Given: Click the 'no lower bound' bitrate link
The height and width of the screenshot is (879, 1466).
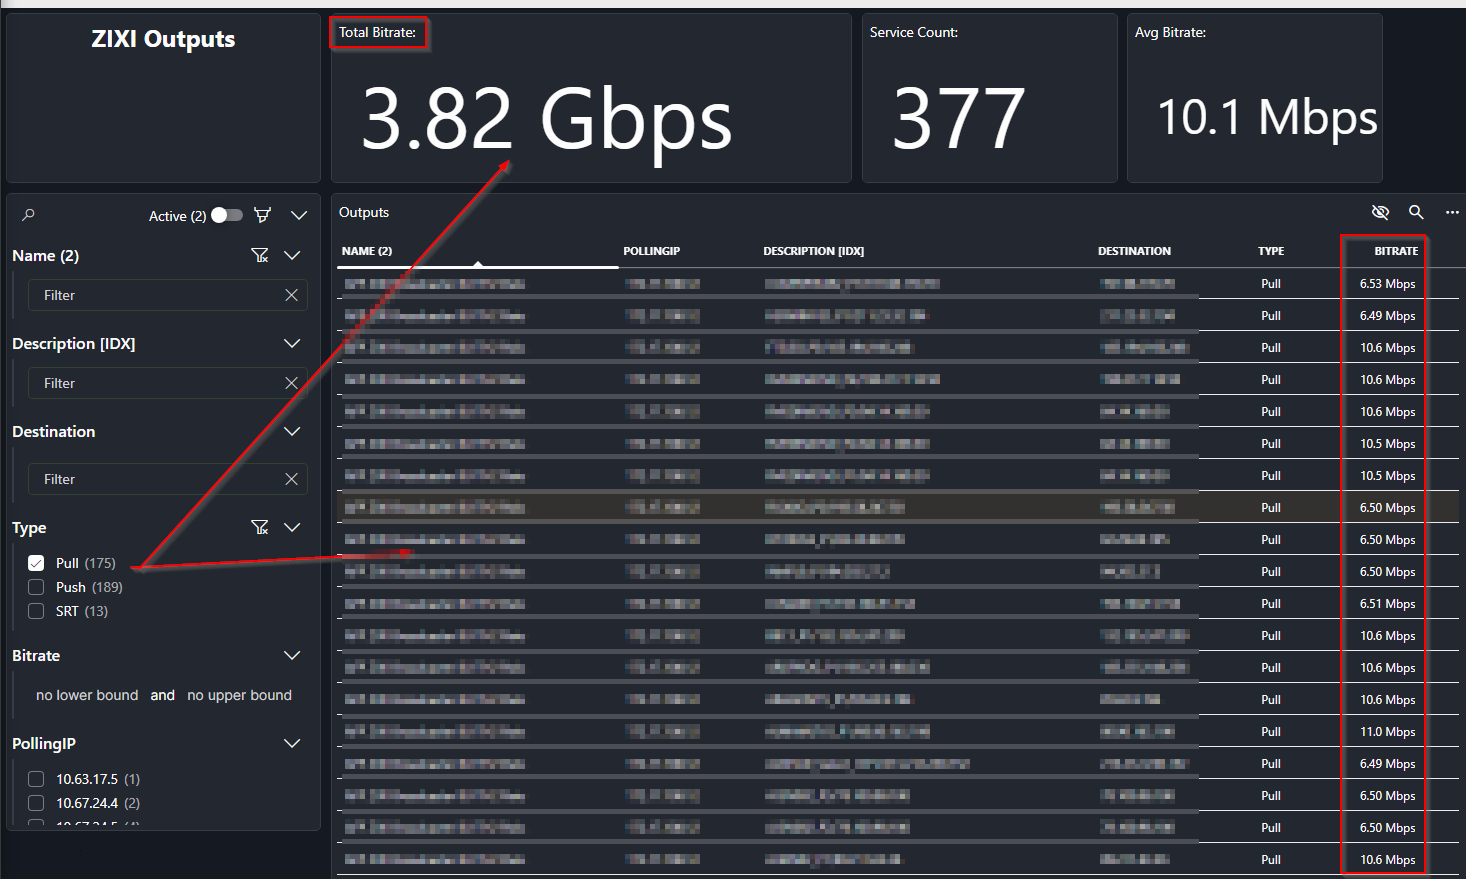Looking at the screenshot, I should [87, 696].
